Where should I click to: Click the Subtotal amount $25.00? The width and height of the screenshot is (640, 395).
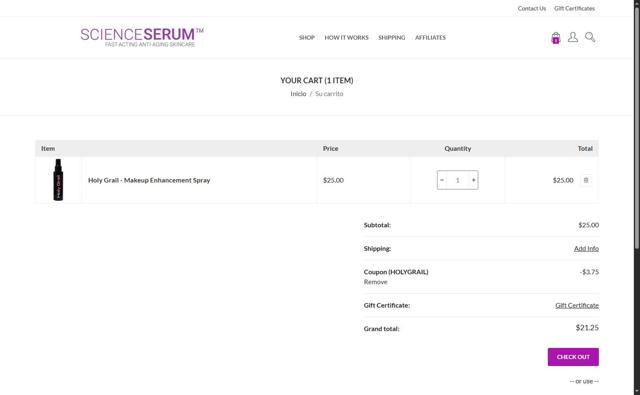tap(588, 225)
